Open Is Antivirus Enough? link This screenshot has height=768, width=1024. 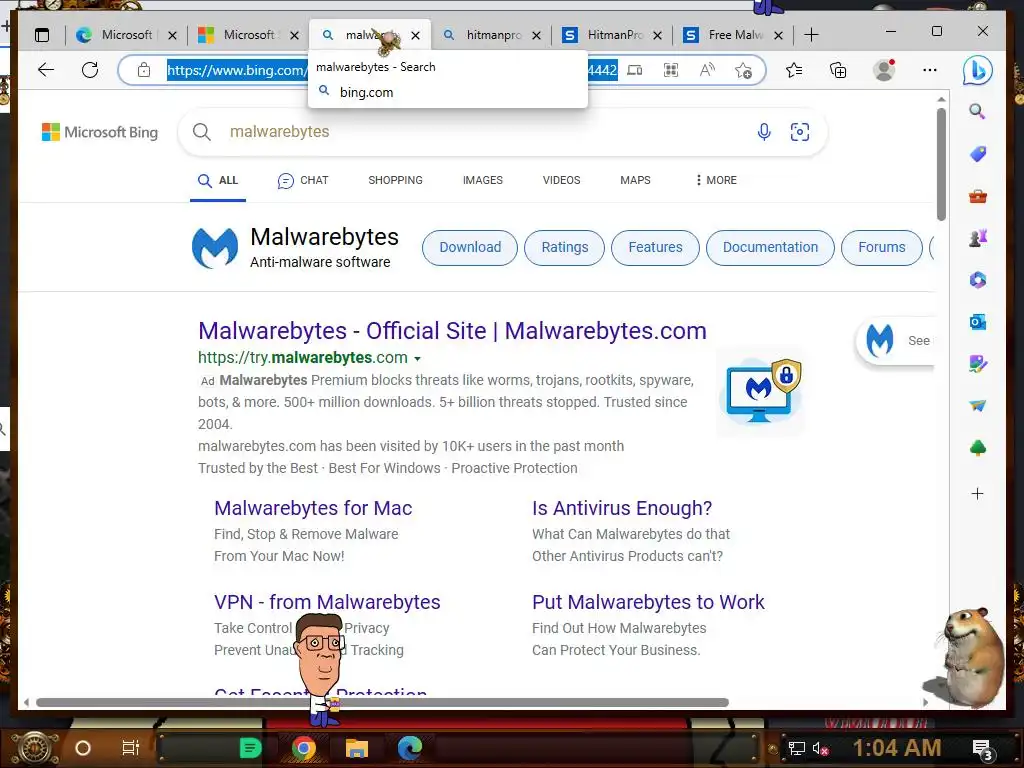[622, 508]
